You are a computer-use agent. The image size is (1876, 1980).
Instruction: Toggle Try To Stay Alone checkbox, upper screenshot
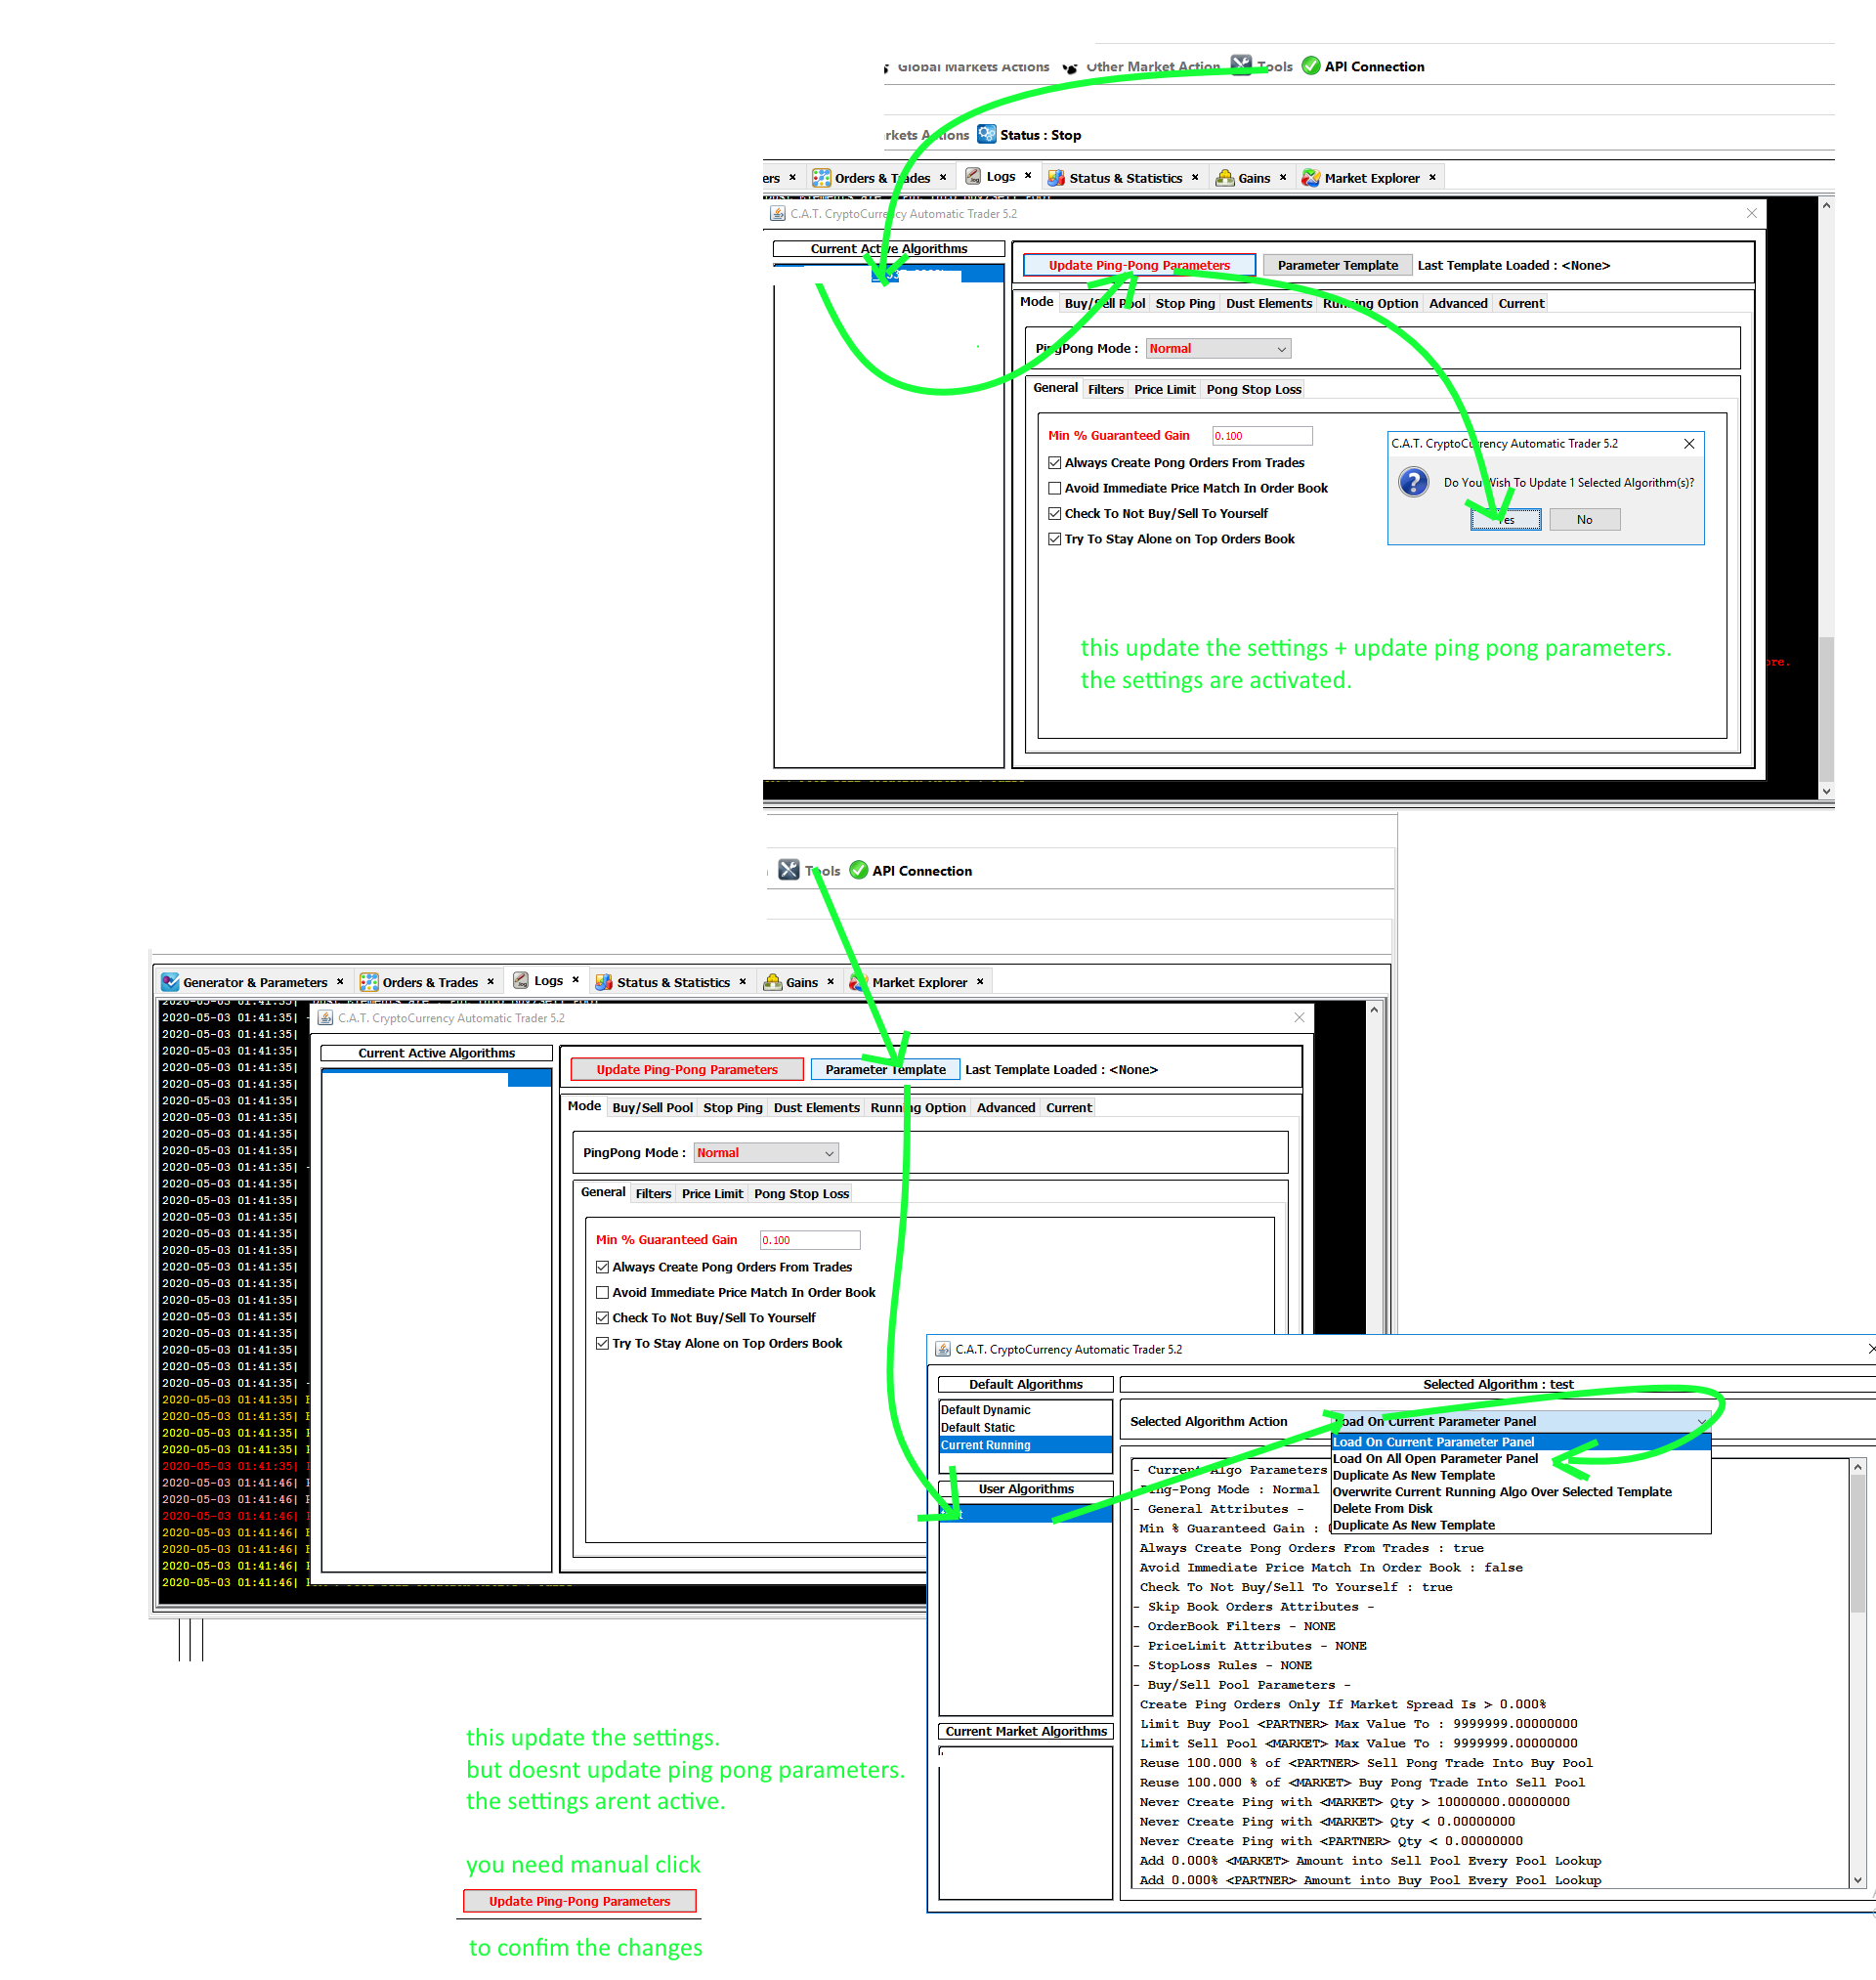pos(1055,539)
